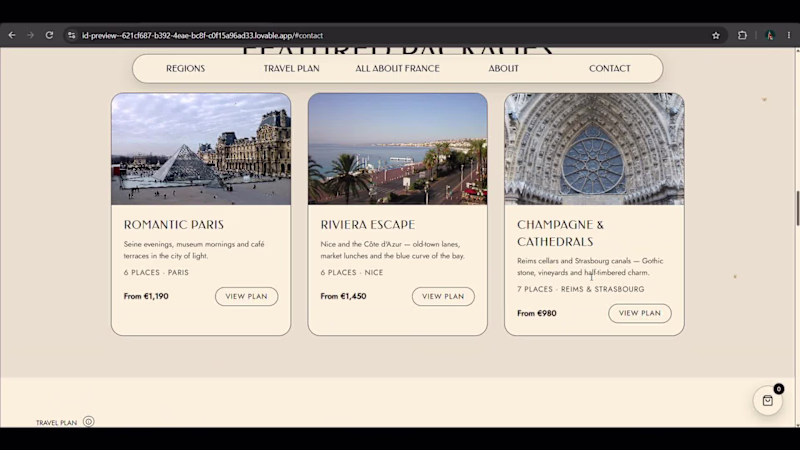The image size is (800, 450).
Task: Click the browser forward arrow
Action: 30,35
